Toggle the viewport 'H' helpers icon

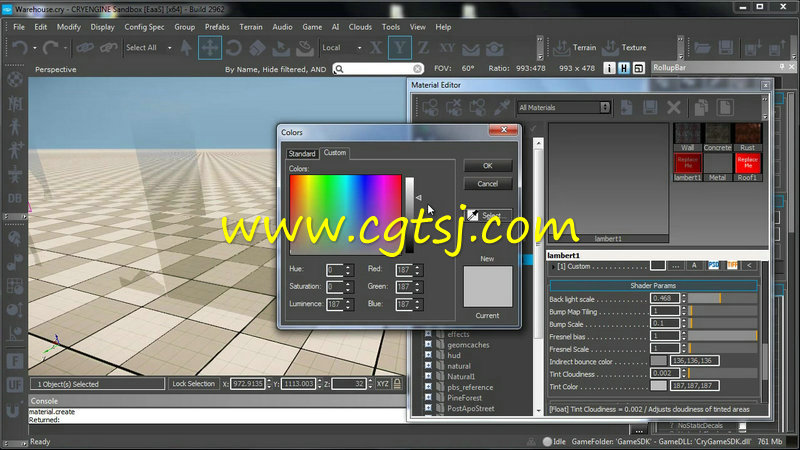pyautogui.click(x=623, y=68)
